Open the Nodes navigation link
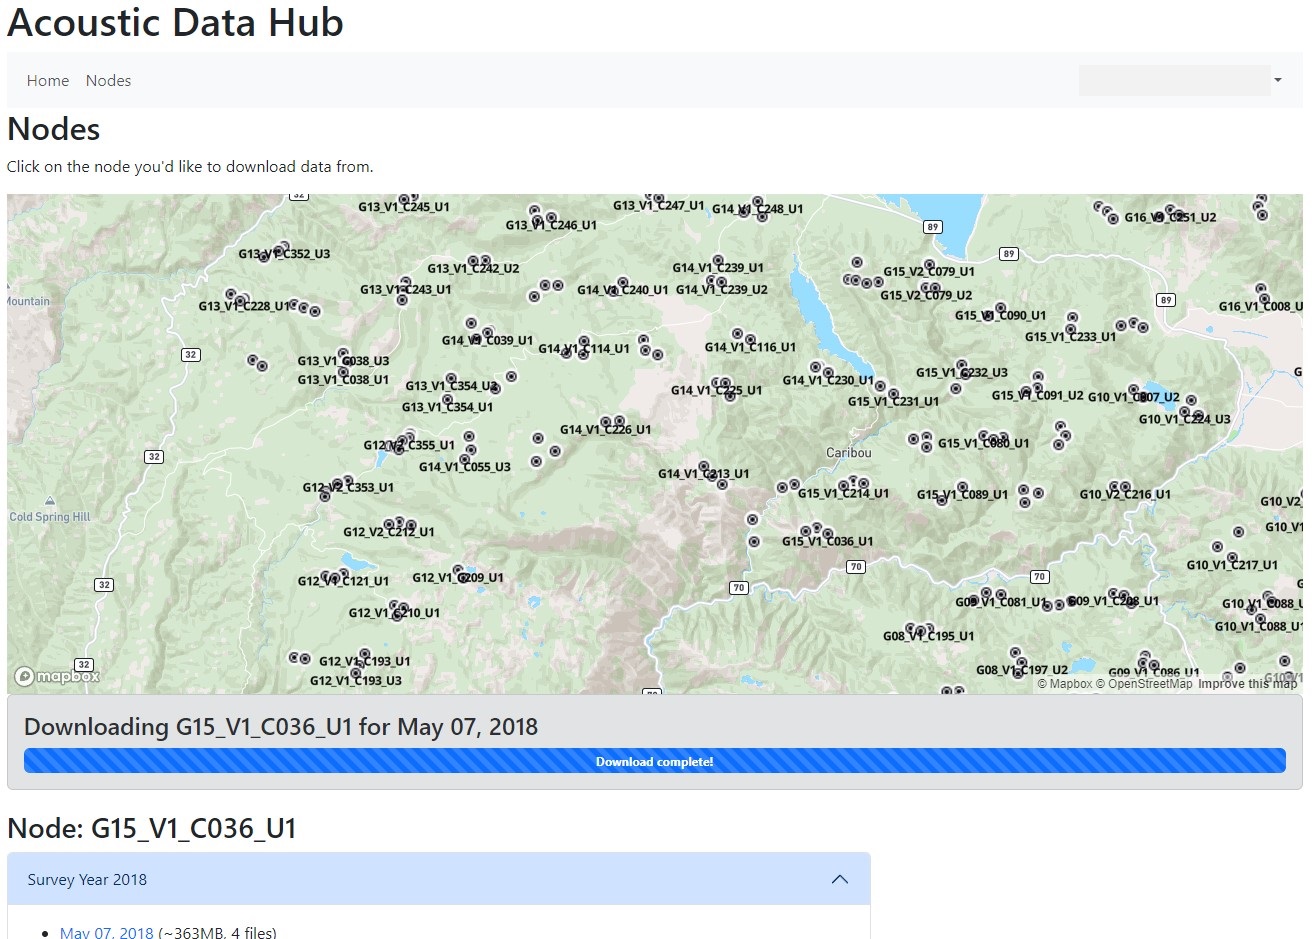This screenshot has height=939, width=1315. point(108,81)
